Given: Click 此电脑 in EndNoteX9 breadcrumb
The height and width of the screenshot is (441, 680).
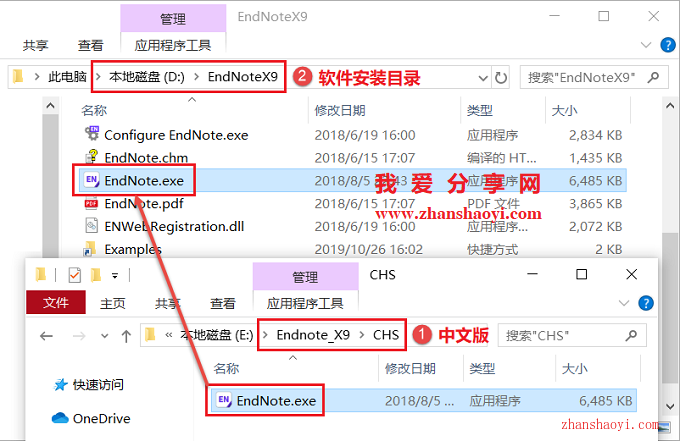Looking at the screenshot, I should (x=67, y=77).
